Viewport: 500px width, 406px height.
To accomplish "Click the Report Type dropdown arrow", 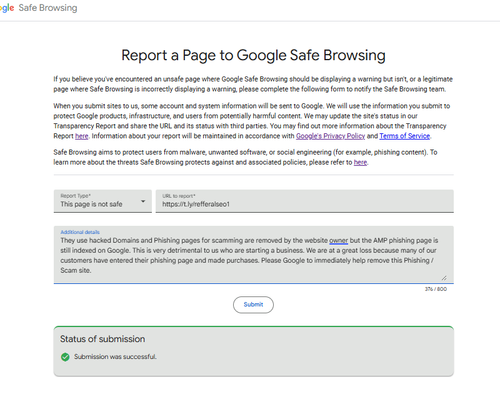I will click(x=143, y=201).
